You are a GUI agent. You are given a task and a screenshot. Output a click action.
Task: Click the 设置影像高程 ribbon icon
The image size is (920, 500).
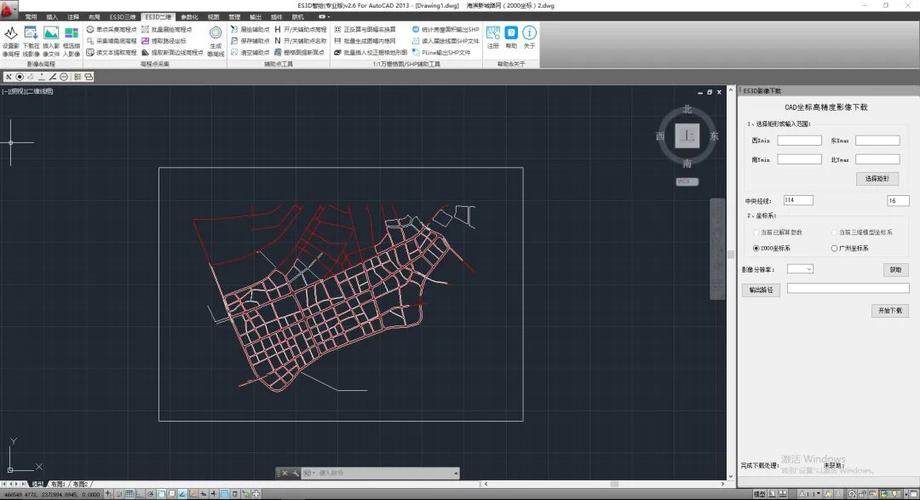(11, 41)
